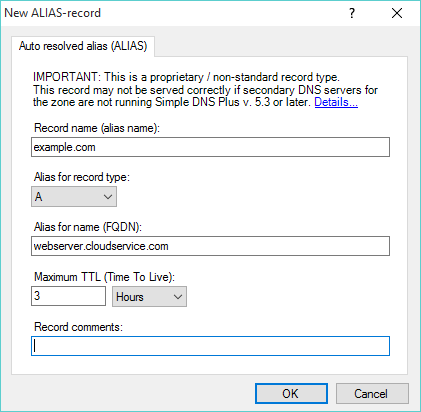Click the Maximum TTL value box showing 3
Viewport: 421px width, 412px height.
(68, 296)
